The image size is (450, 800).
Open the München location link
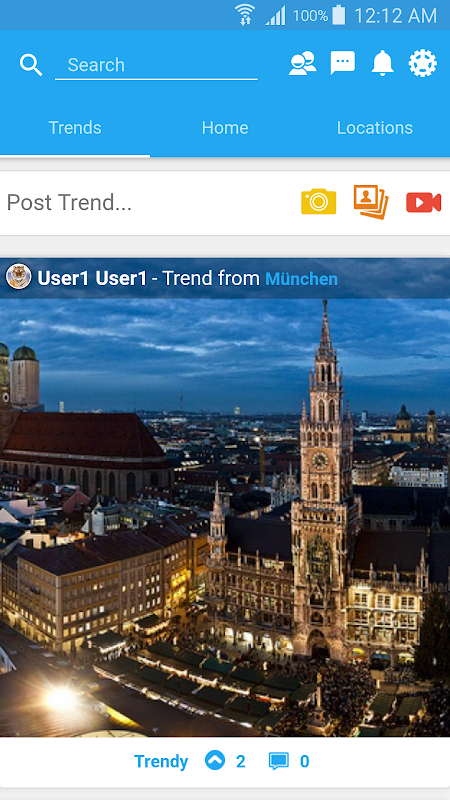coord(302,279)
